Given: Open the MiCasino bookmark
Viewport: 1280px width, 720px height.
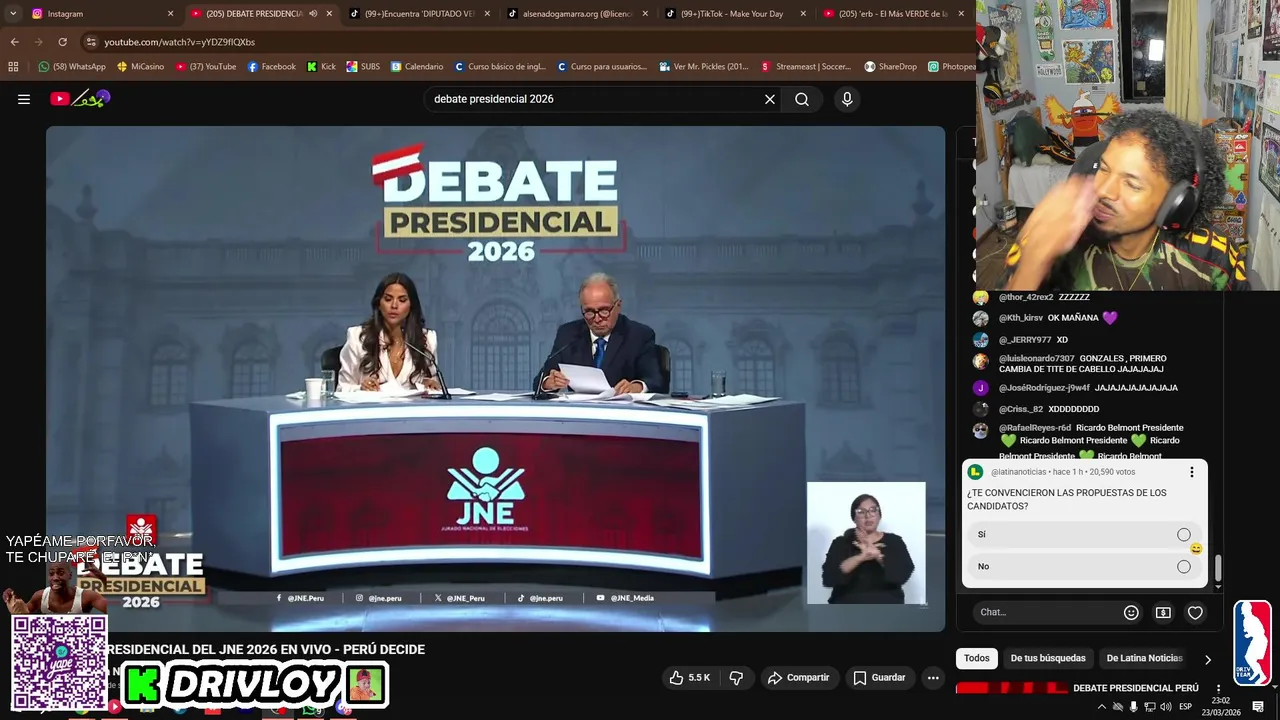Looking at the screenshot, I should tap(140, 67).
